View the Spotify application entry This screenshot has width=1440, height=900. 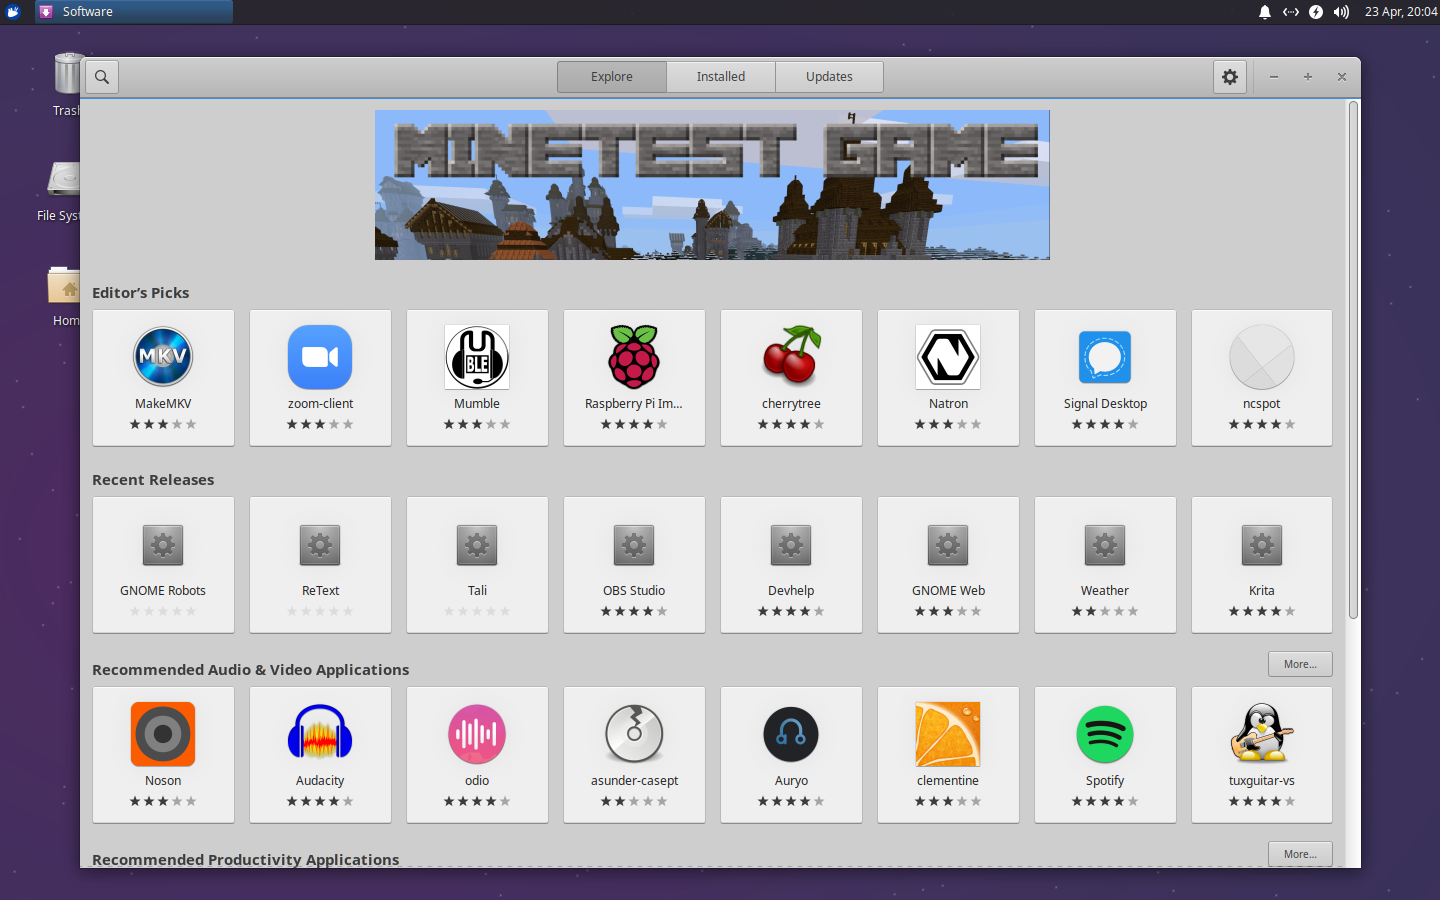(1105, 755)
